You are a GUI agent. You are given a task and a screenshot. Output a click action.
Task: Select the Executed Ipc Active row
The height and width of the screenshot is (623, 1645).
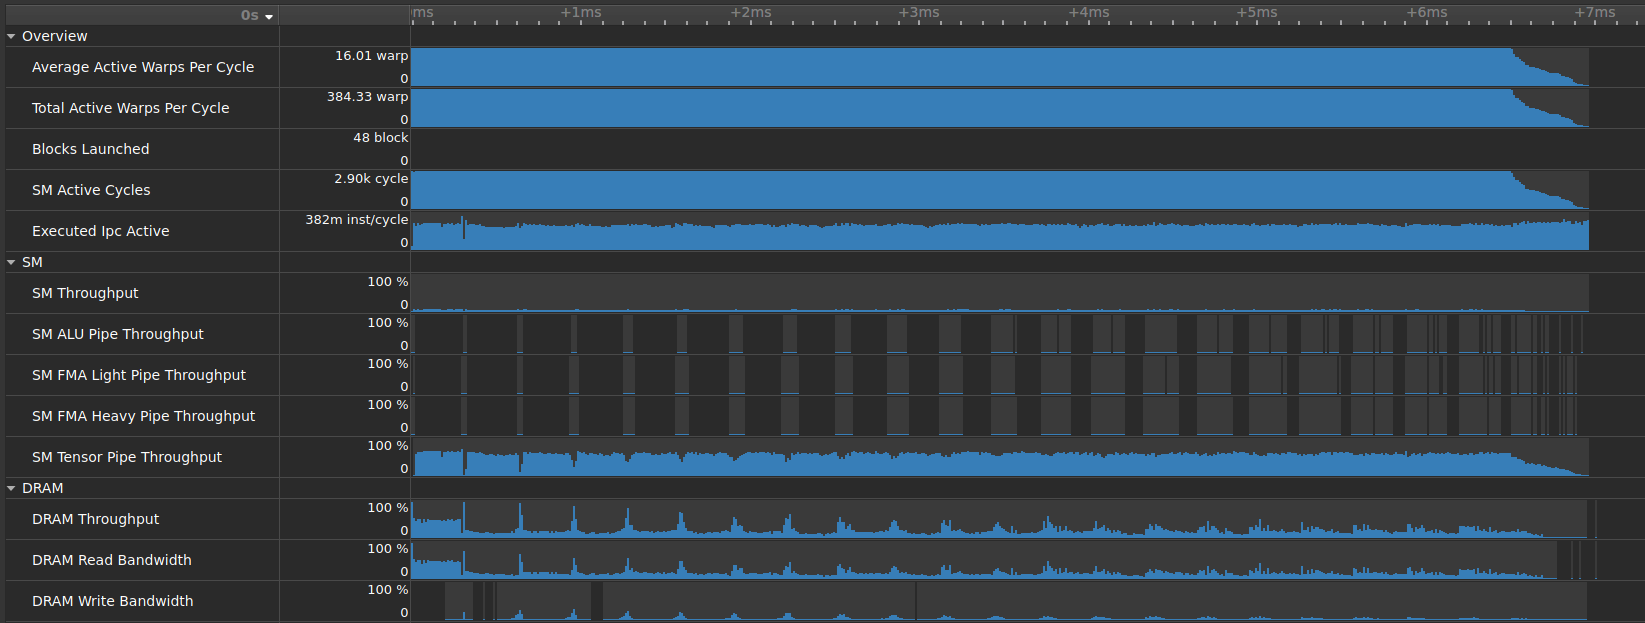click(100, 231)
